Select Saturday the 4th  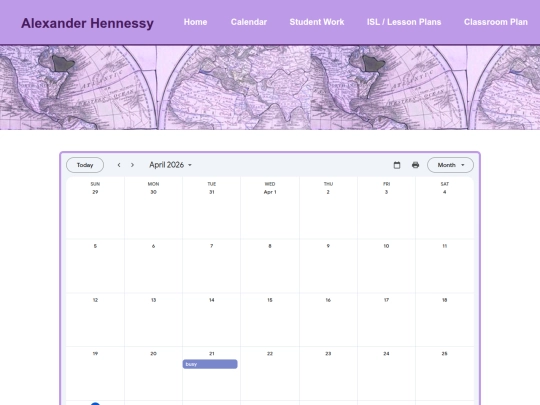(445, 192)
